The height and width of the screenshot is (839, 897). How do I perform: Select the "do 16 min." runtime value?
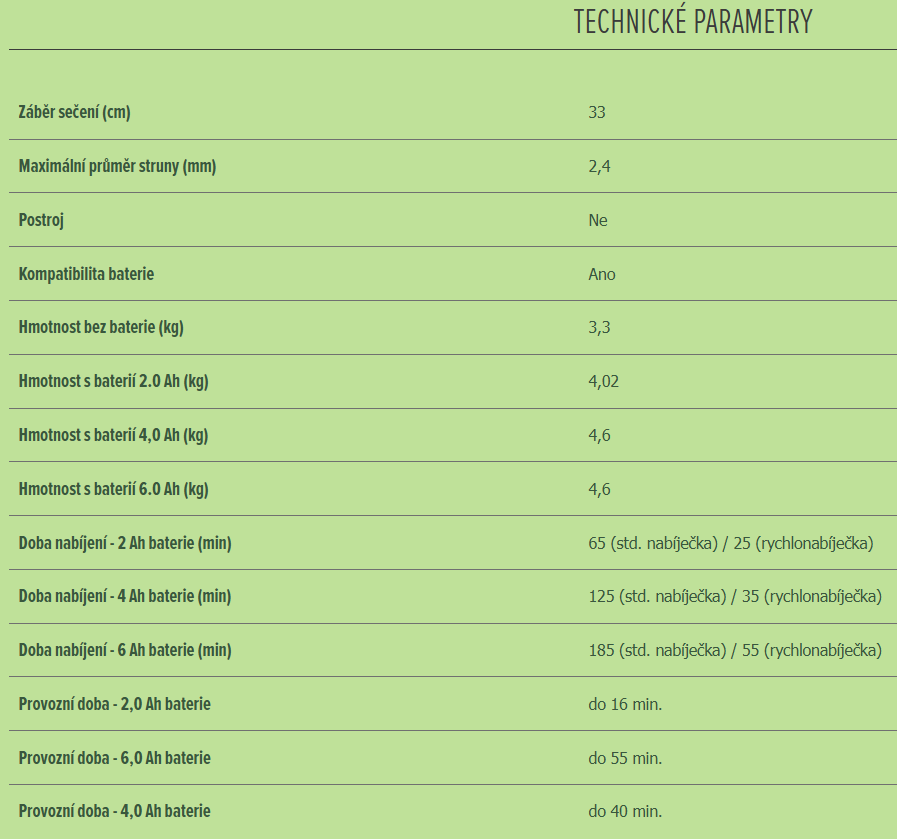pyautogui.click(x=625, y=705)
